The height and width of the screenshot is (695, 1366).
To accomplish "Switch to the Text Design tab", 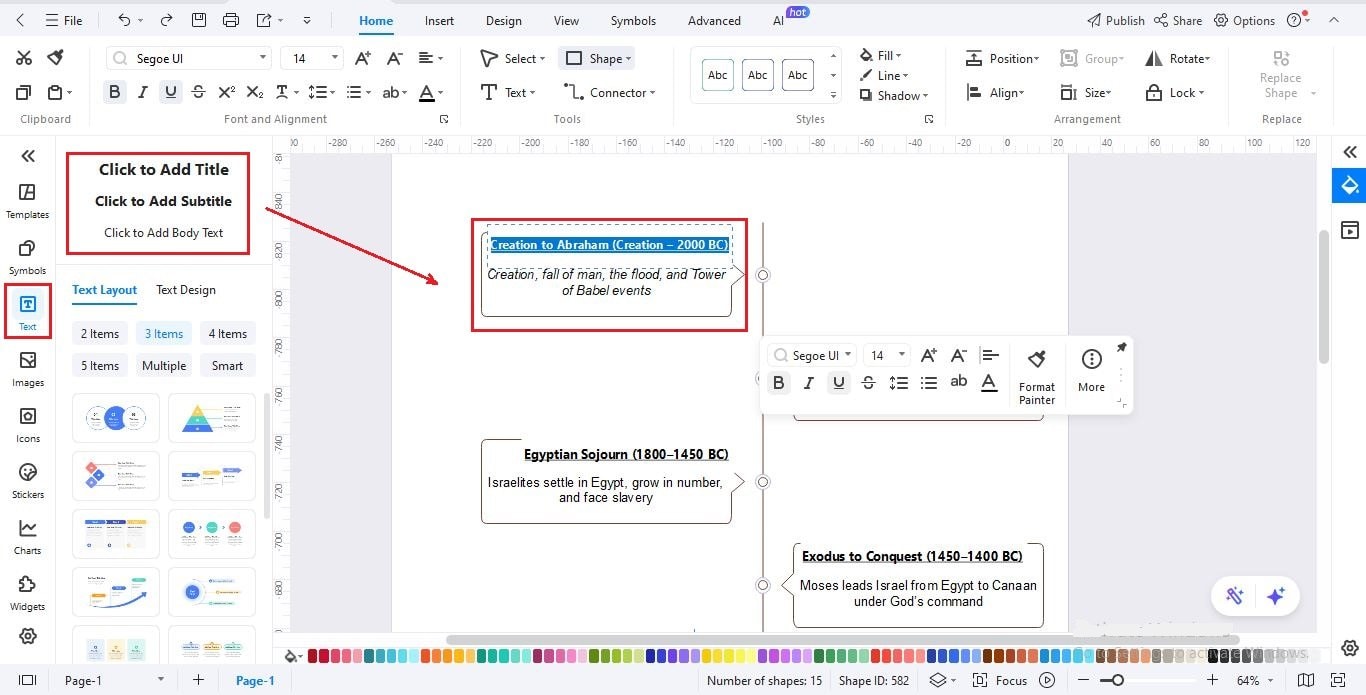I will (185, 290).
